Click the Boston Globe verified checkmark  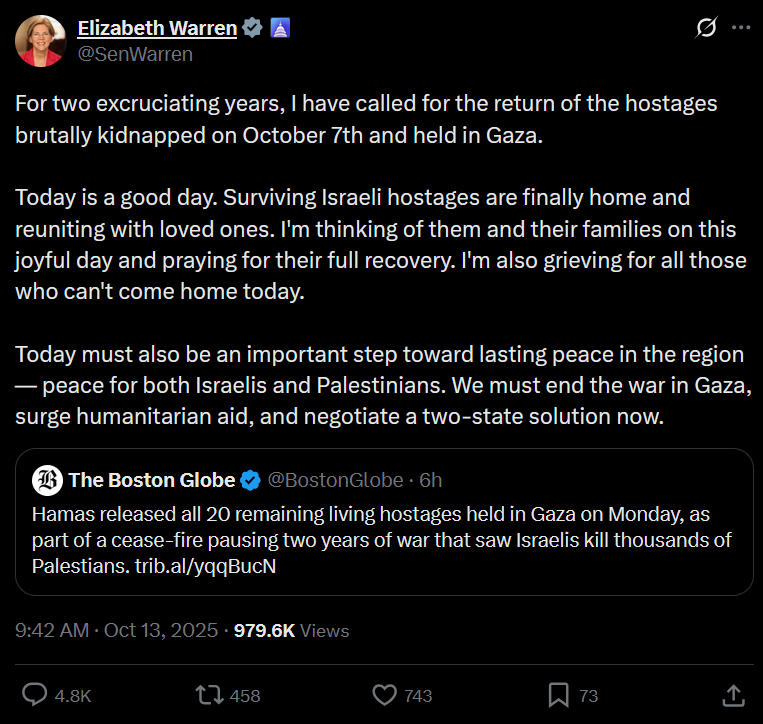pos(251,480)
